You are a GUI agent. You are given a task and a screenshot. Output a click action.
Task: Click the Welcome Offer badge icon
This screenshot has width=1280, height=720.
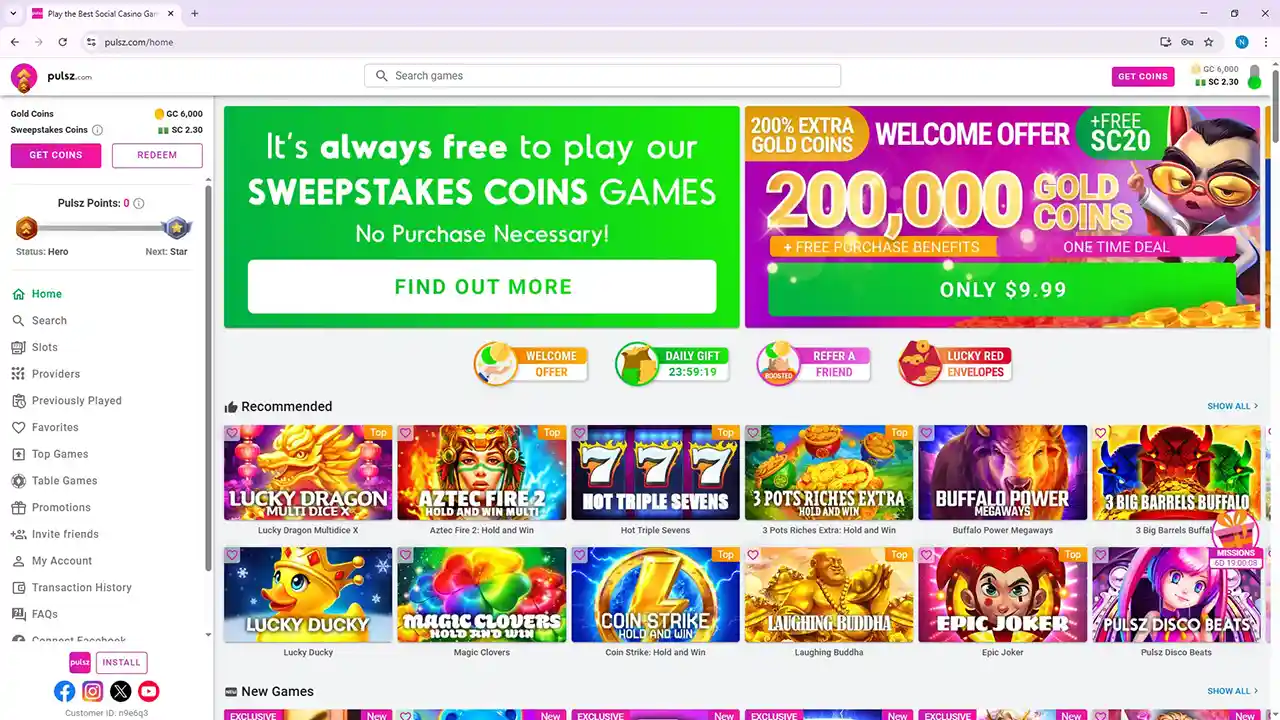(531, 363)
